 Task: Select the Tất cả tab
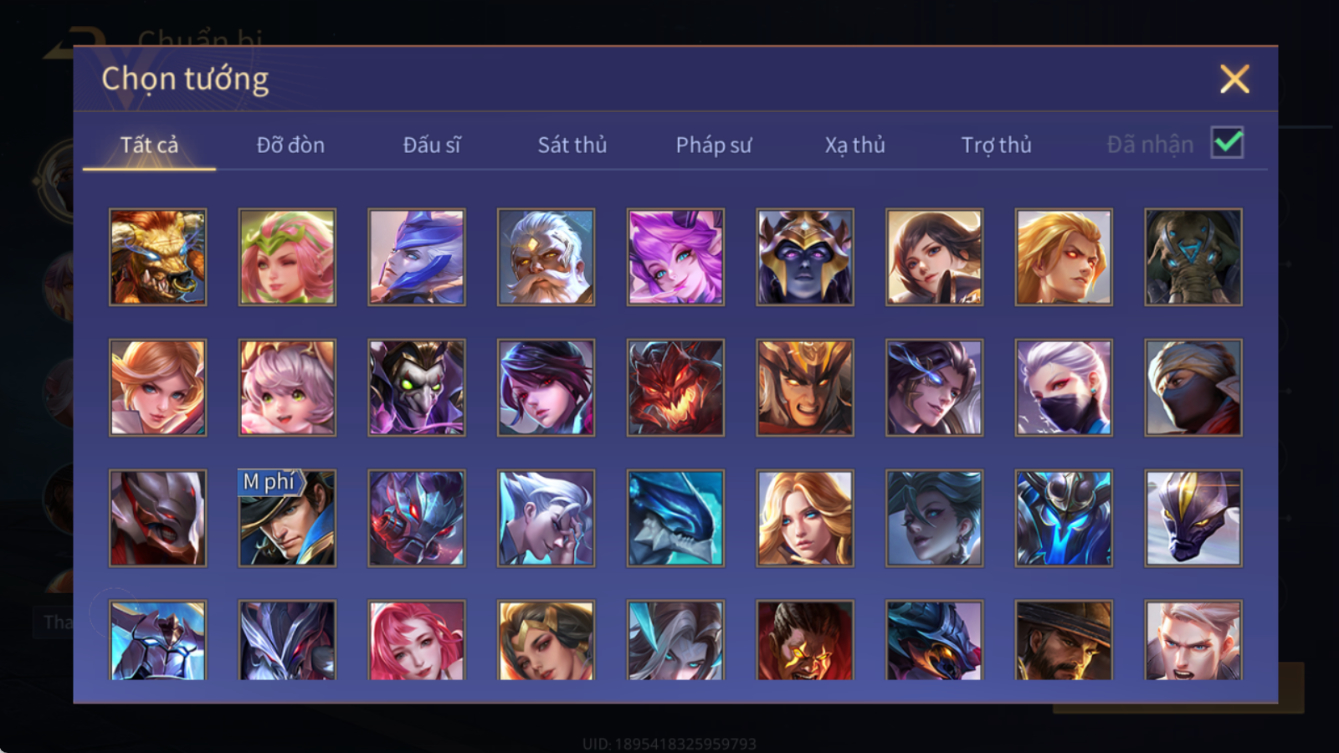149,145
